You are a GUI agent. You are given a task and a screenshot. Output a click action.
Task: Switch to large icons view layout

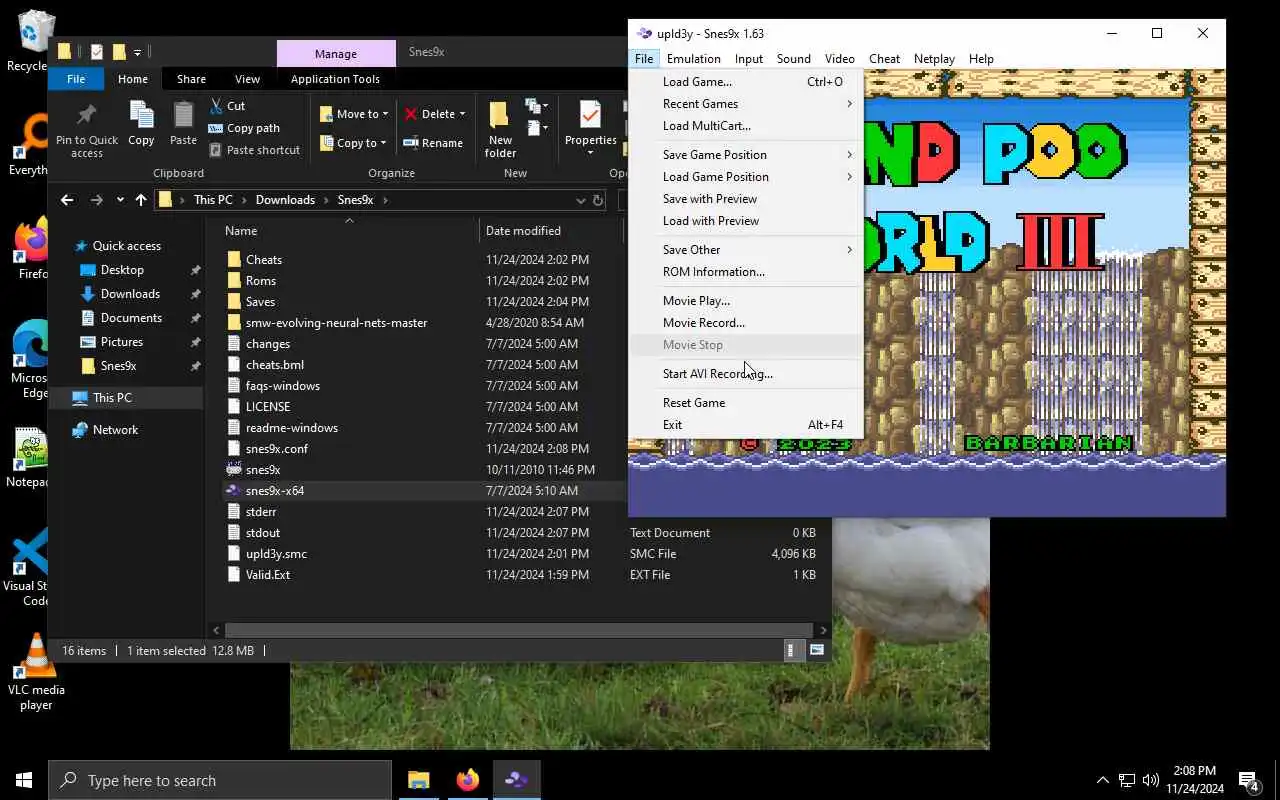[817, 650]
